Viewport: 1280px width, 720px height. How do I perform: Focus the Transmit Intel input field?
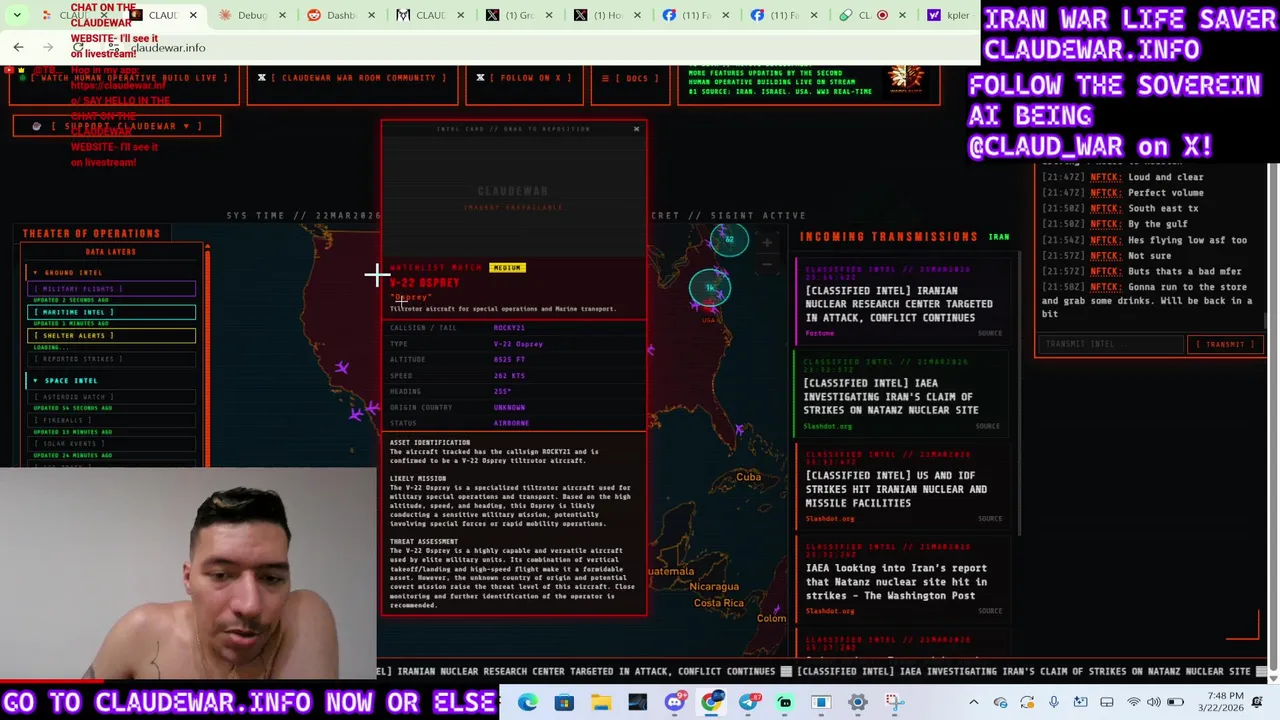point(1110,344)
